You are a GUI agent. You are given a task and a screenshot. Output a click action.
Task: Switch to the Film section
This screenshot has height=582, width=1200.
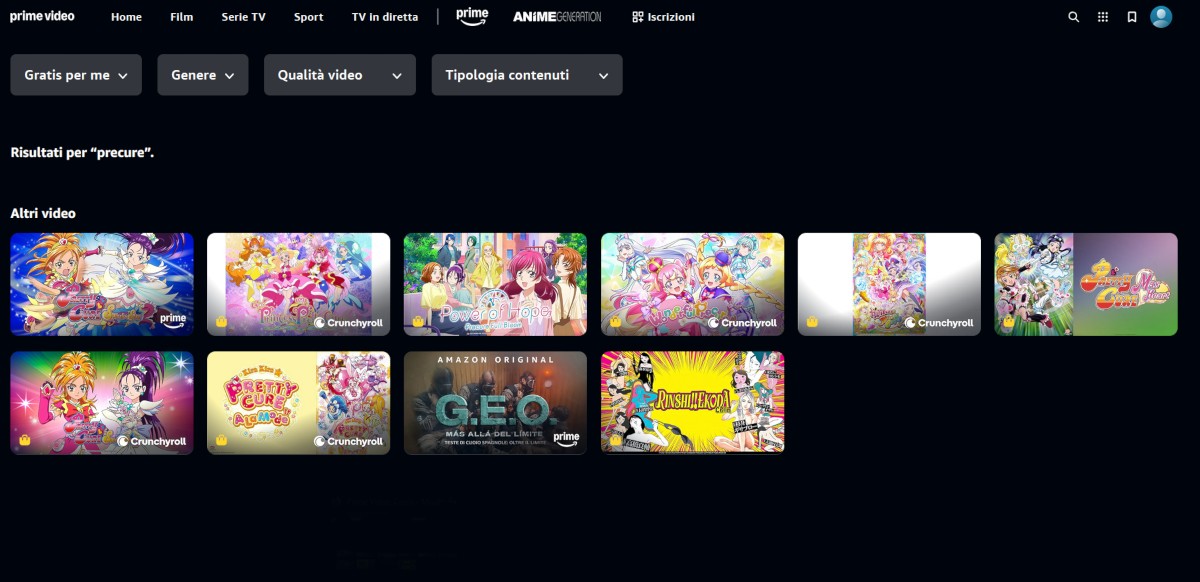click(182, 17)
